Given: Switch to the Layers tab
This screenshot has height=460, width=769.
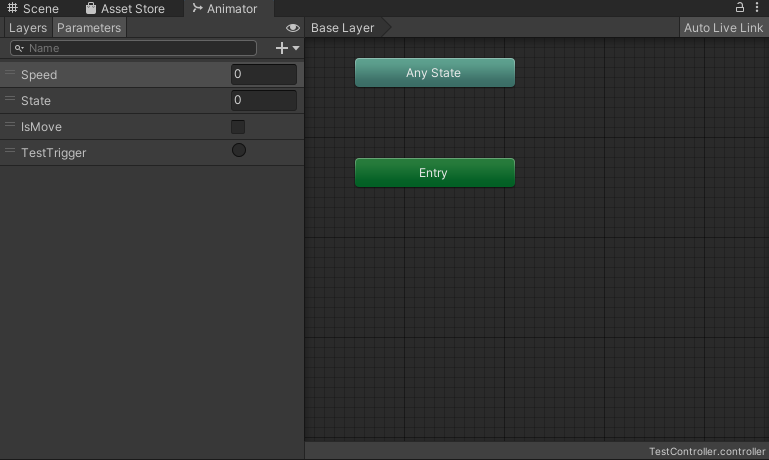Looking at the screenshot, I should [x=27, y=28].
